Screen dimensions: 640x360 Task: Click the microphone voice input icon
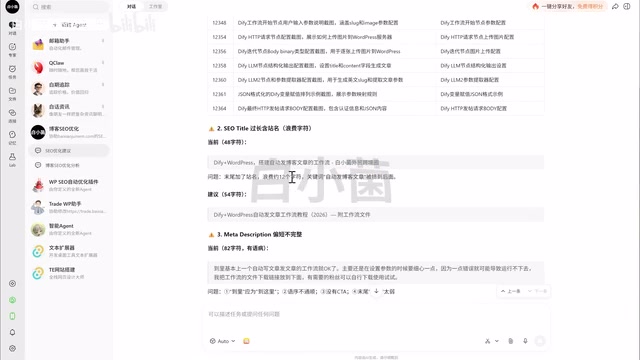pos(525,341)
